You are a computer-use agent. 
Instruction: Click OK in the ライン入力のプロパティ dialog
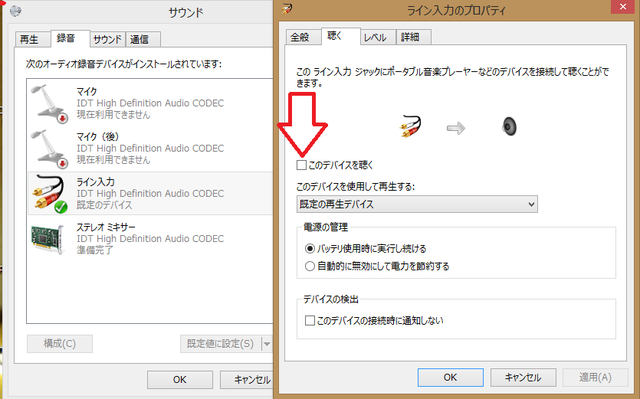point(451,377)
